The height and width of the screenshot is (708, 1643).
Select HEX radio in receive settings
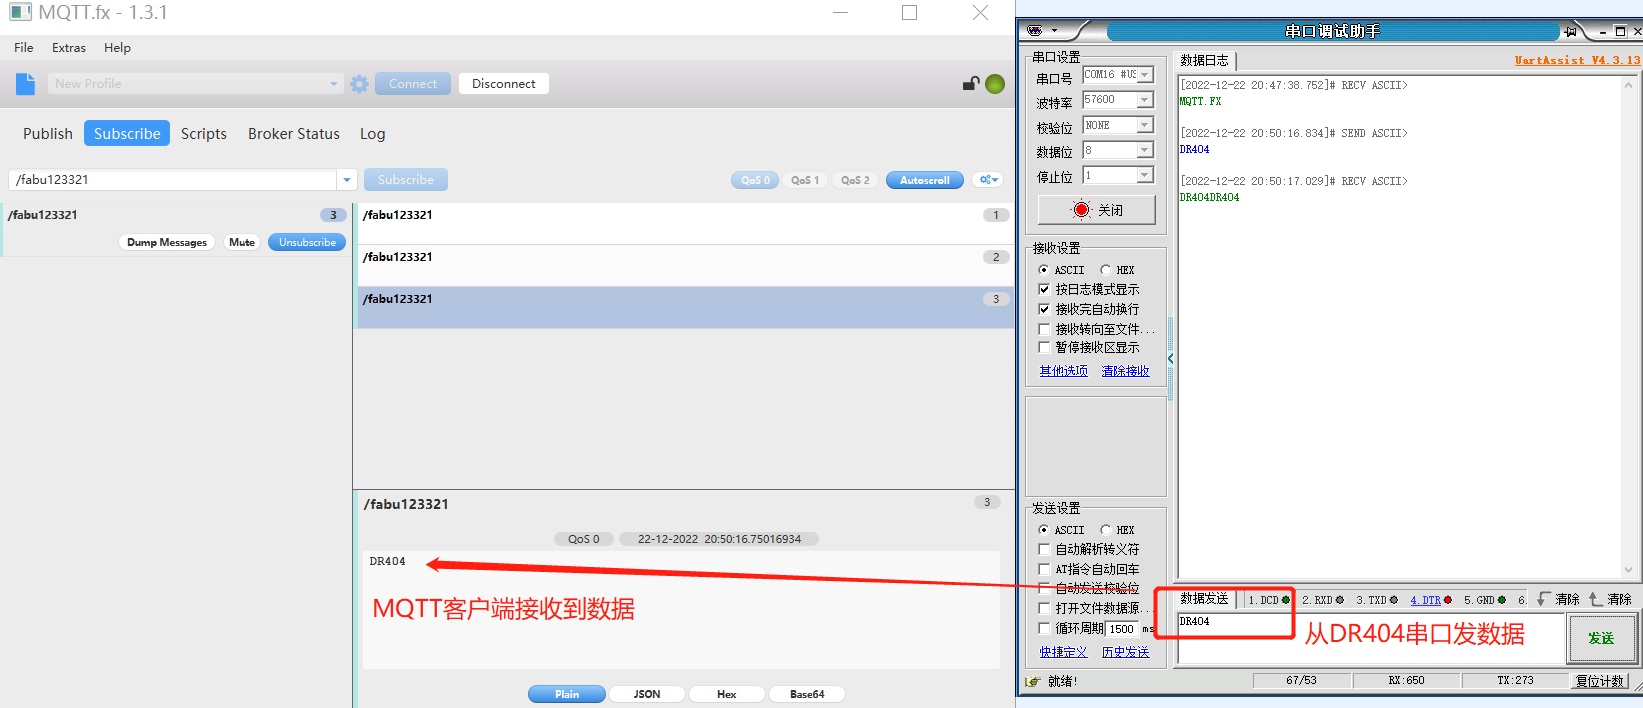point(1106,270)
